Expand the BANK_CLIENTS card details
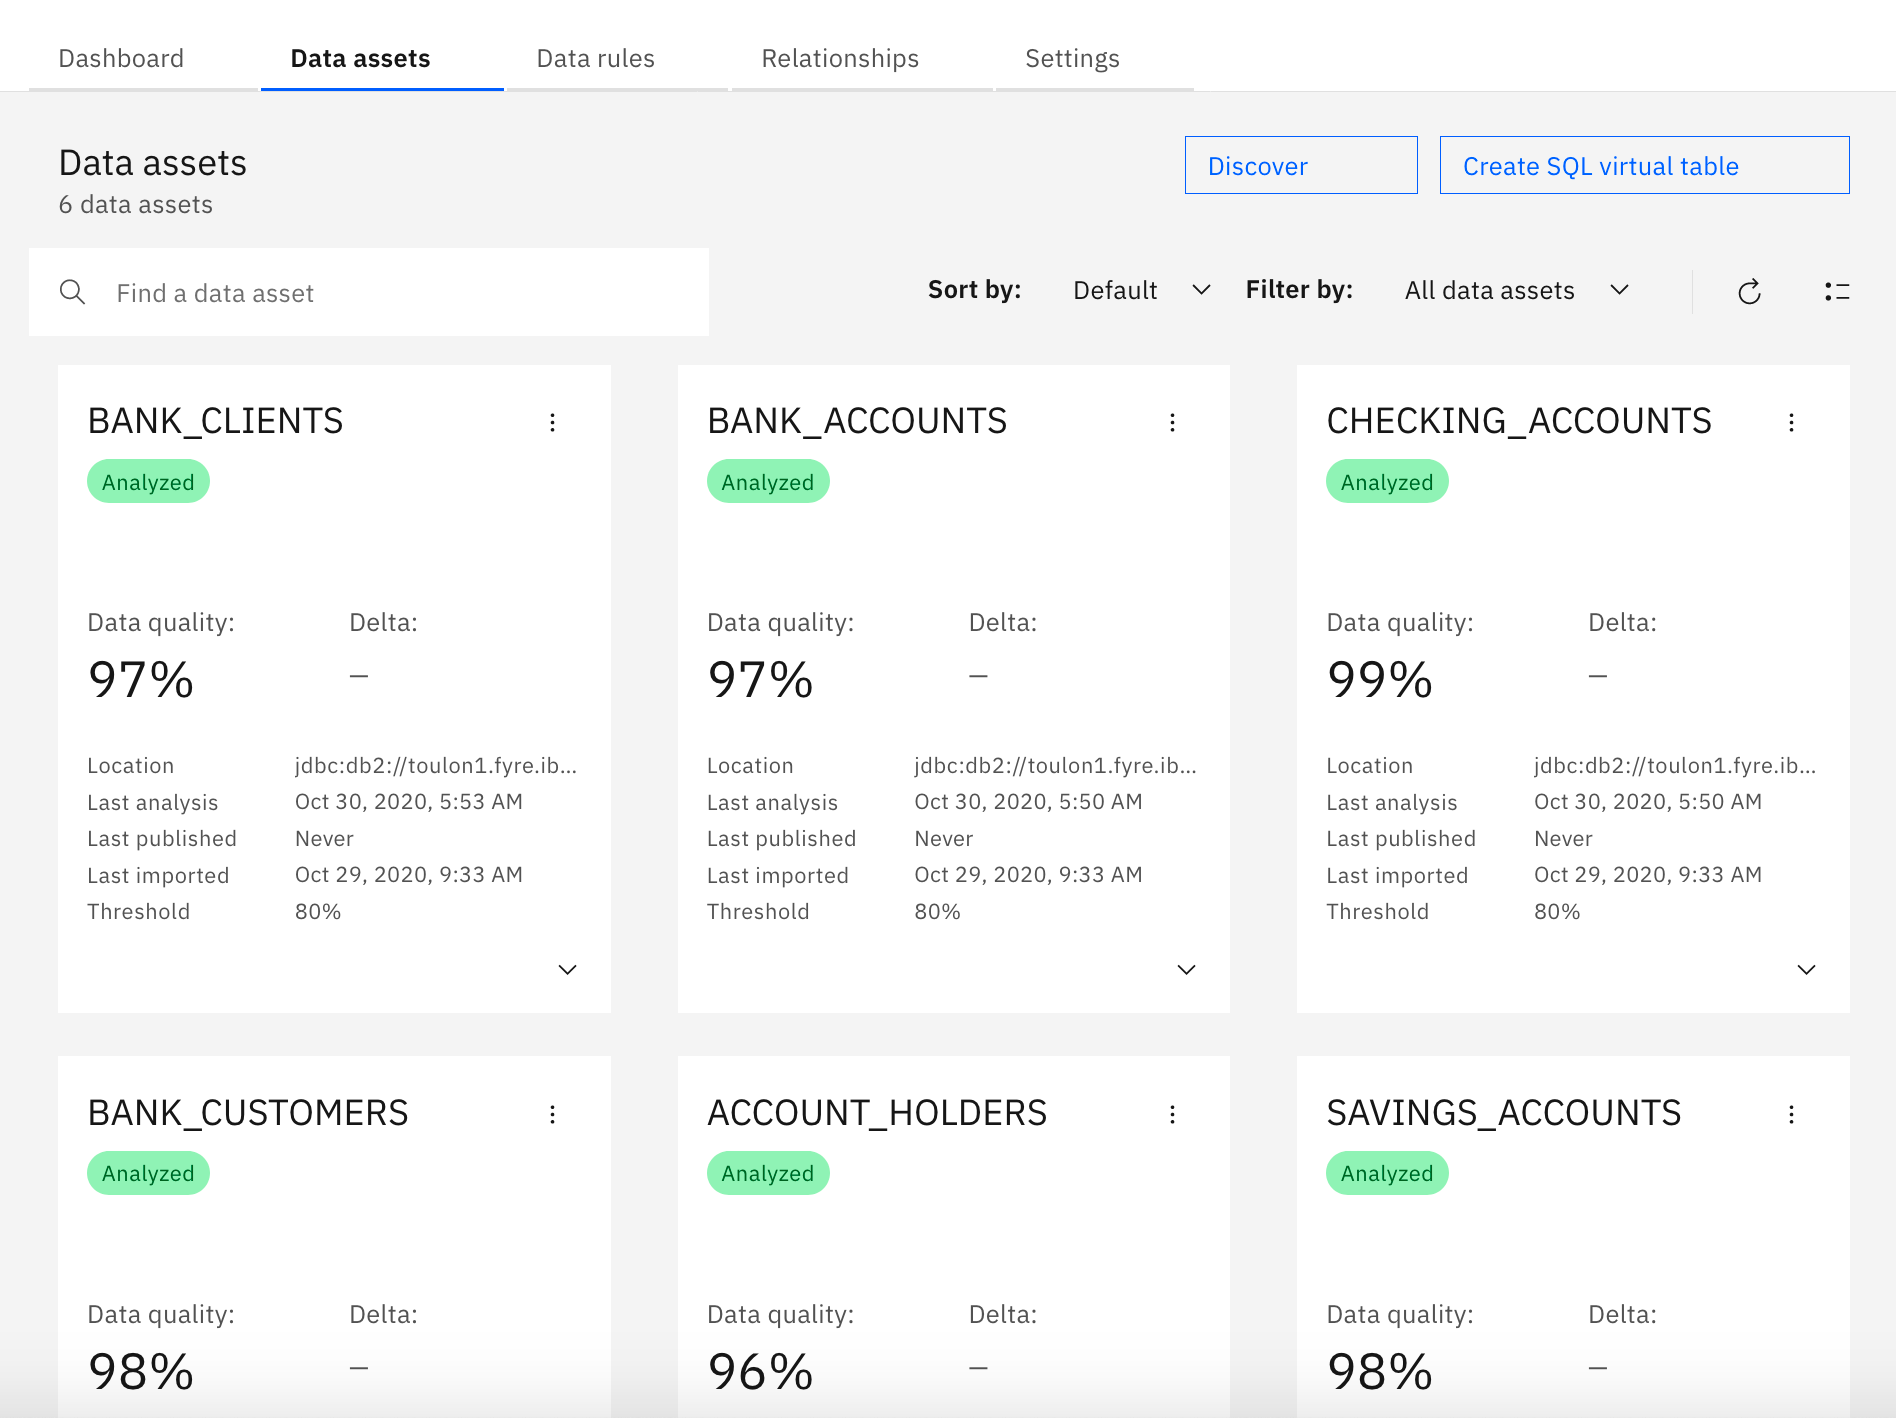1896x1418 pixels. [567, 969]
